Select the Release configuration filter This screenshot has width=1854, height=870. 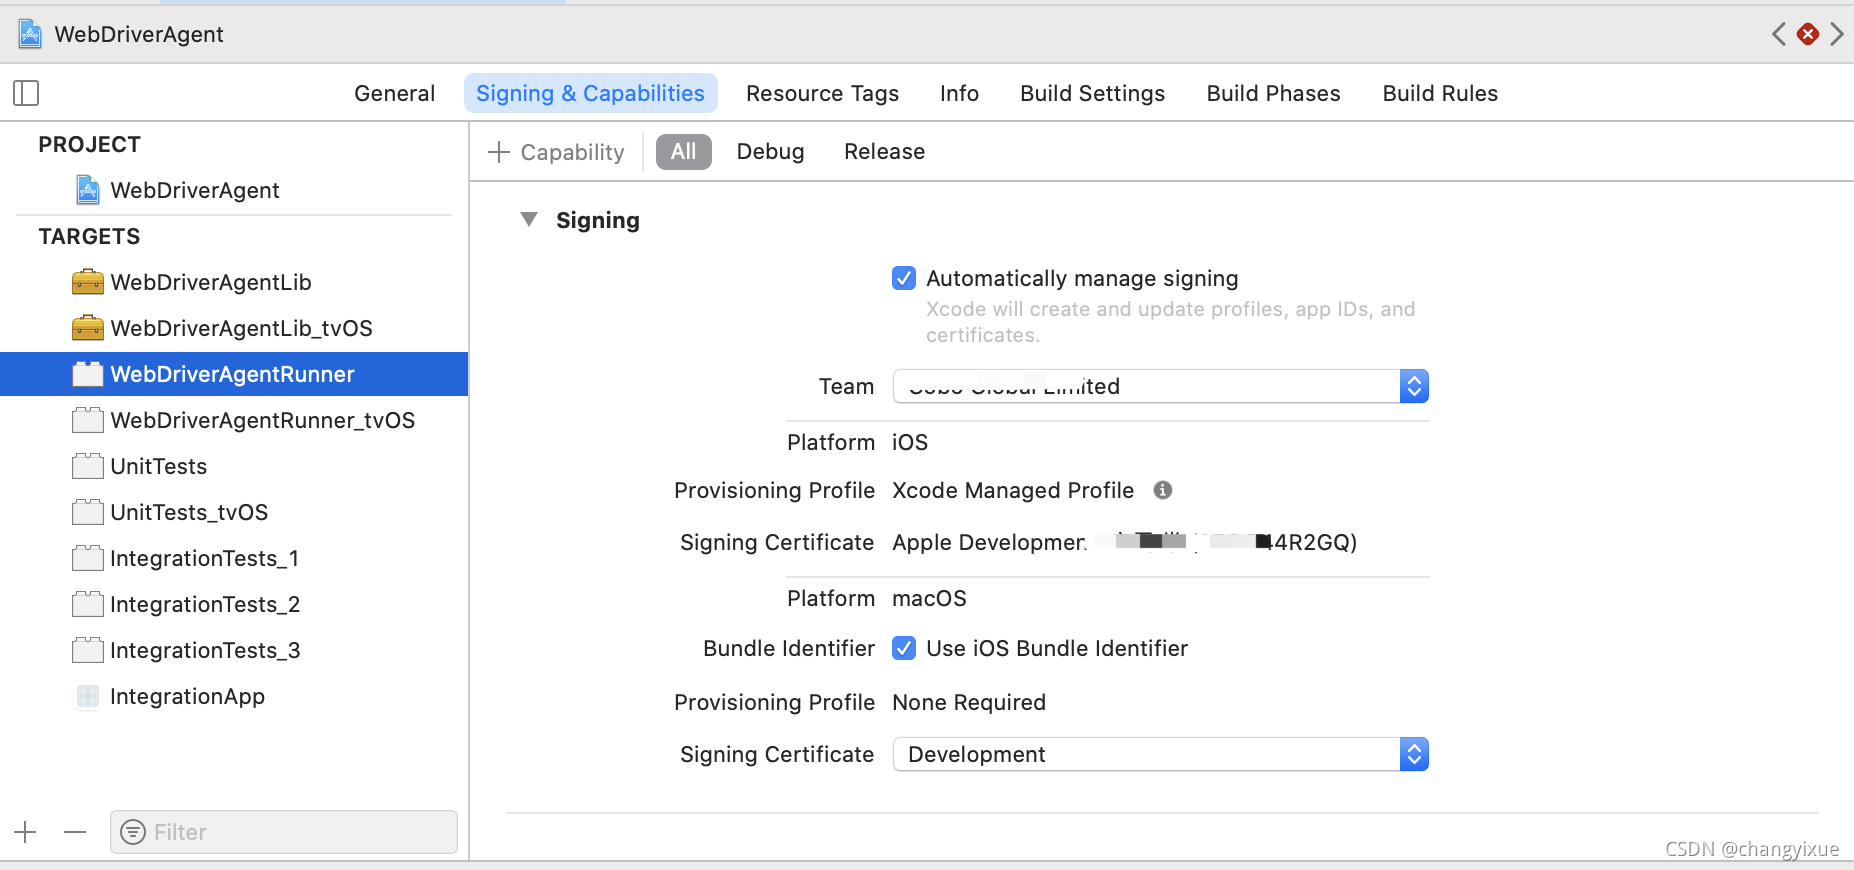pyautogui.click(x=884, y=152)
